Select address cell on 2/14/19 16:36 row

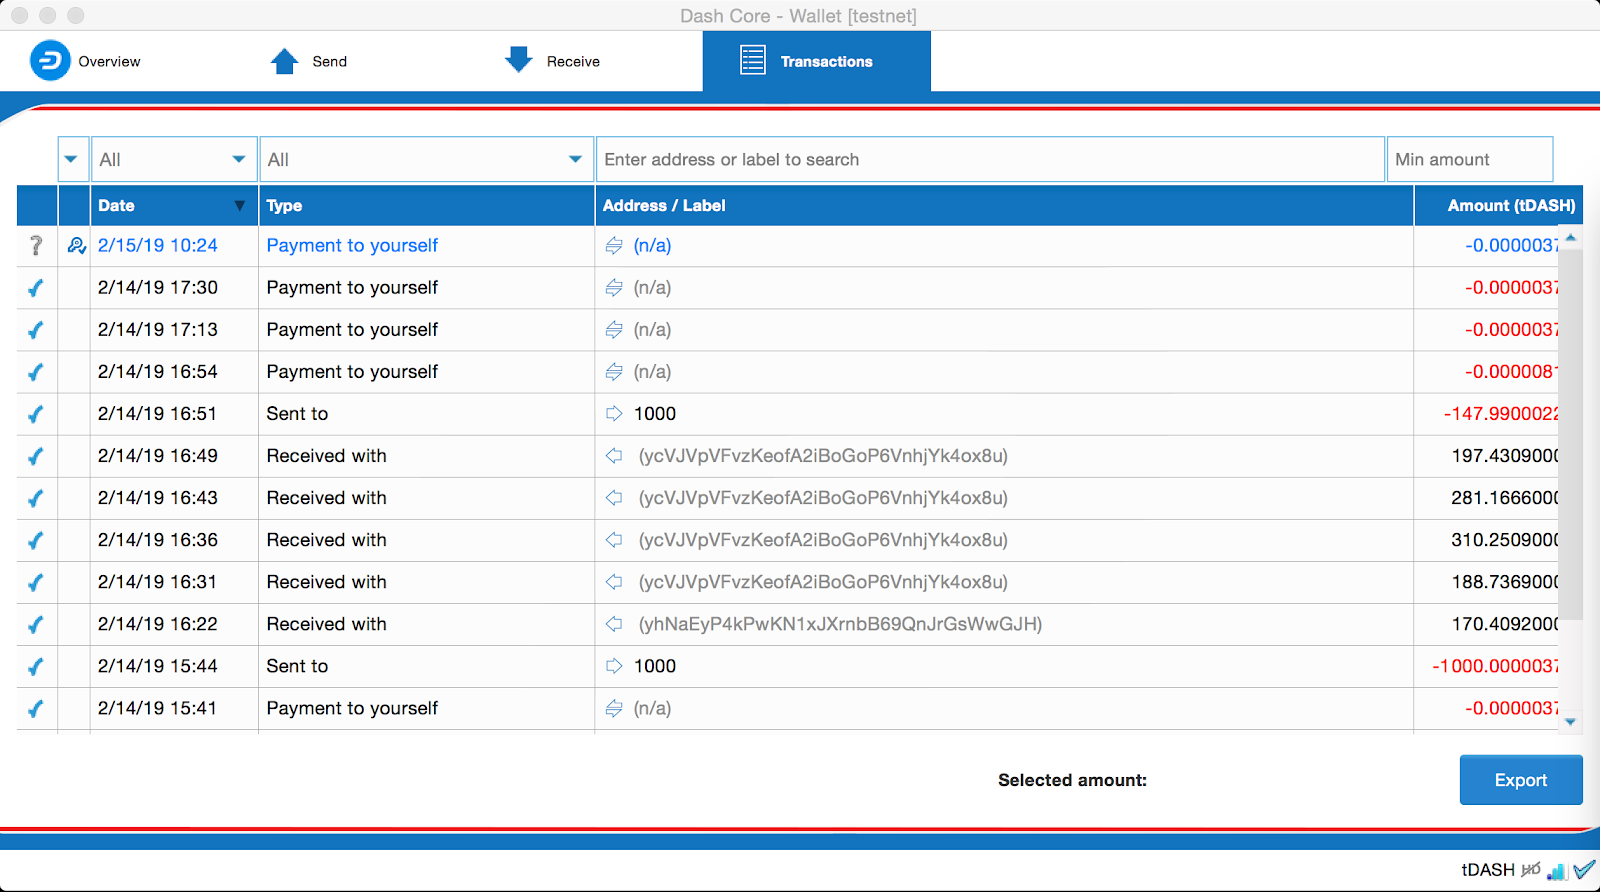pyautogui.click(x=823, y=540)
